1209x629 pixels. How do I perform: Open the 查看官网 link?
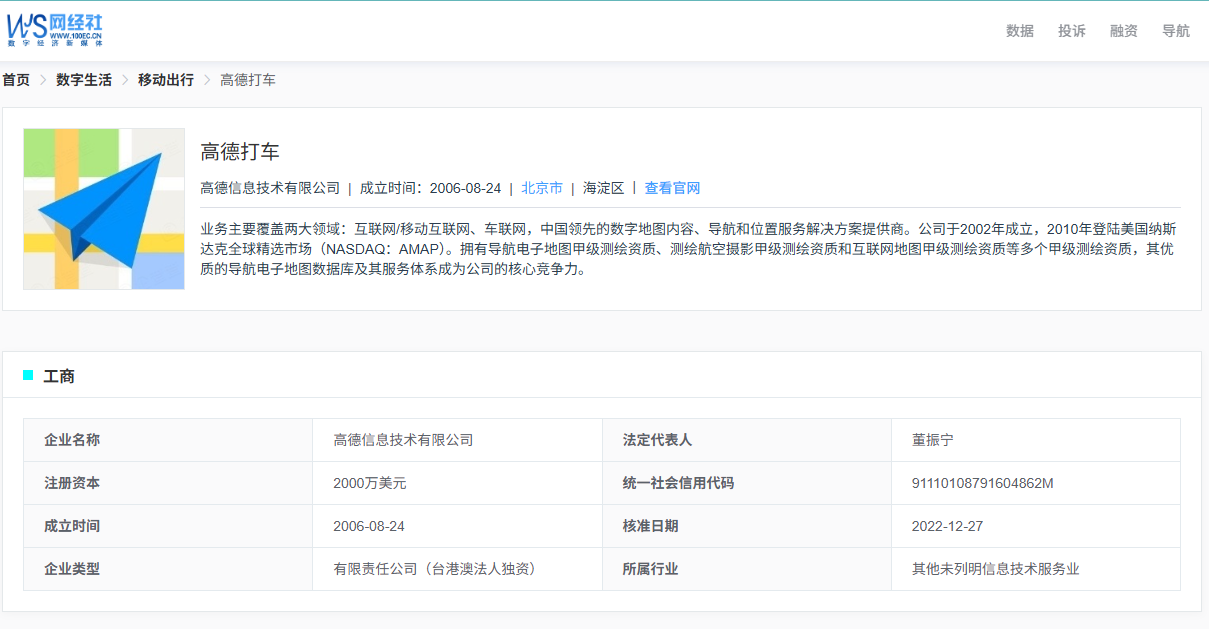tap(672, 188)
